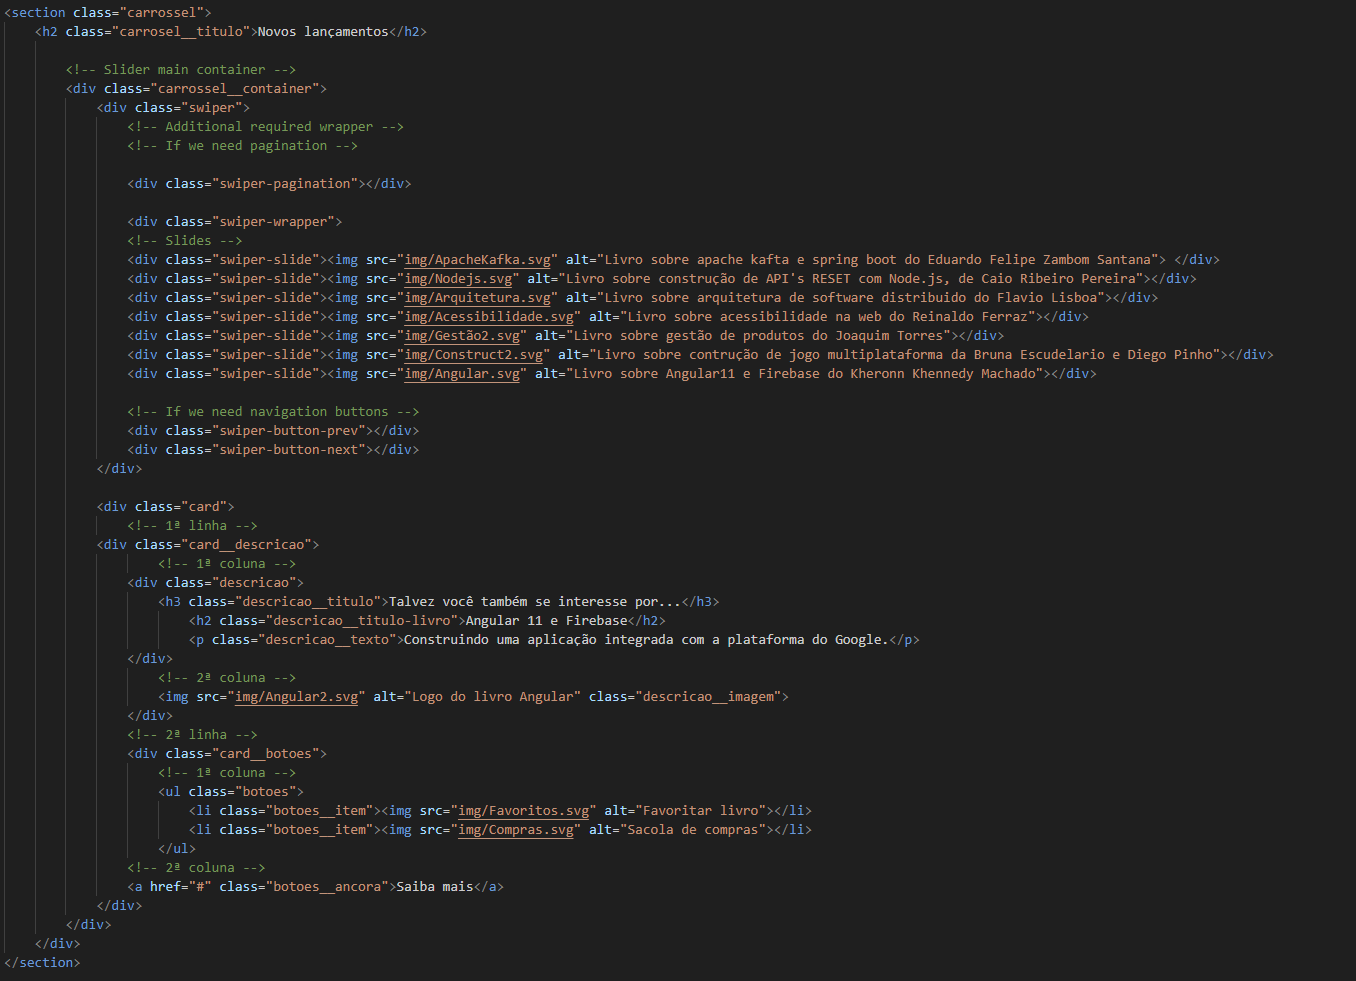Click the 'card__descricao' class name
Image resolution: width=1356 pixels, height=981 pixels.
point(247,545)
